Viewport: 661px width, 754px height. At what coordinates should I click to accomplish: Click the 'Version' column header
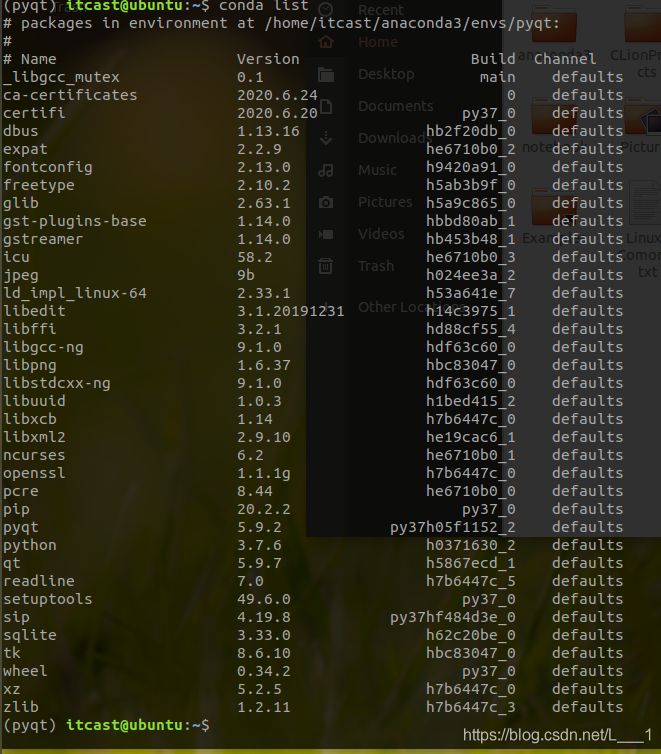(268, 59)
